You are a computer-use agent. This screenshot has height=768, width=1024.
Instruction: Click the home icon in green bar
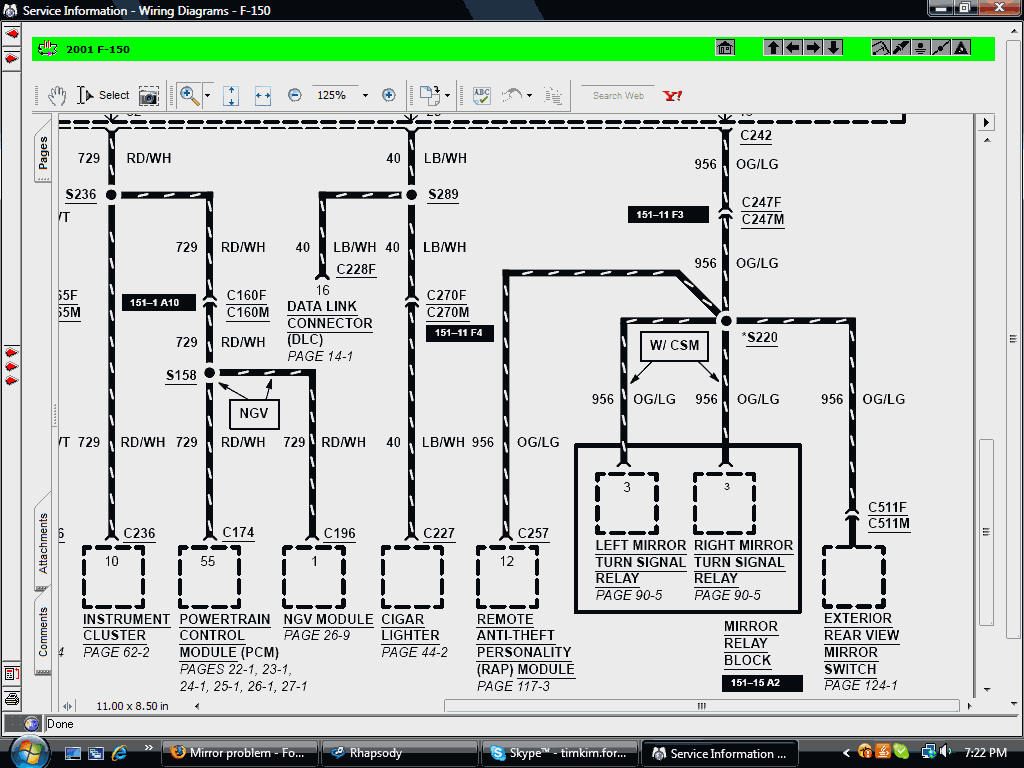point(726,48)
